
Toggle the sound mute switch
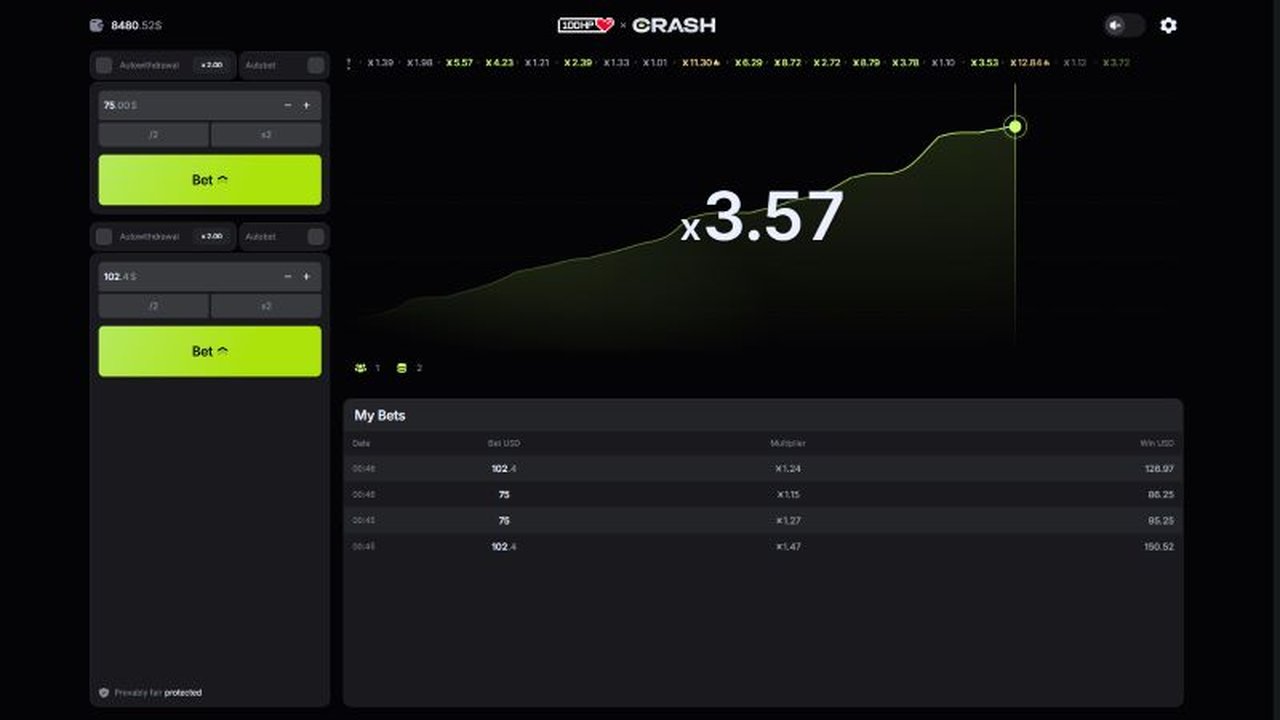coord(1124,25)
